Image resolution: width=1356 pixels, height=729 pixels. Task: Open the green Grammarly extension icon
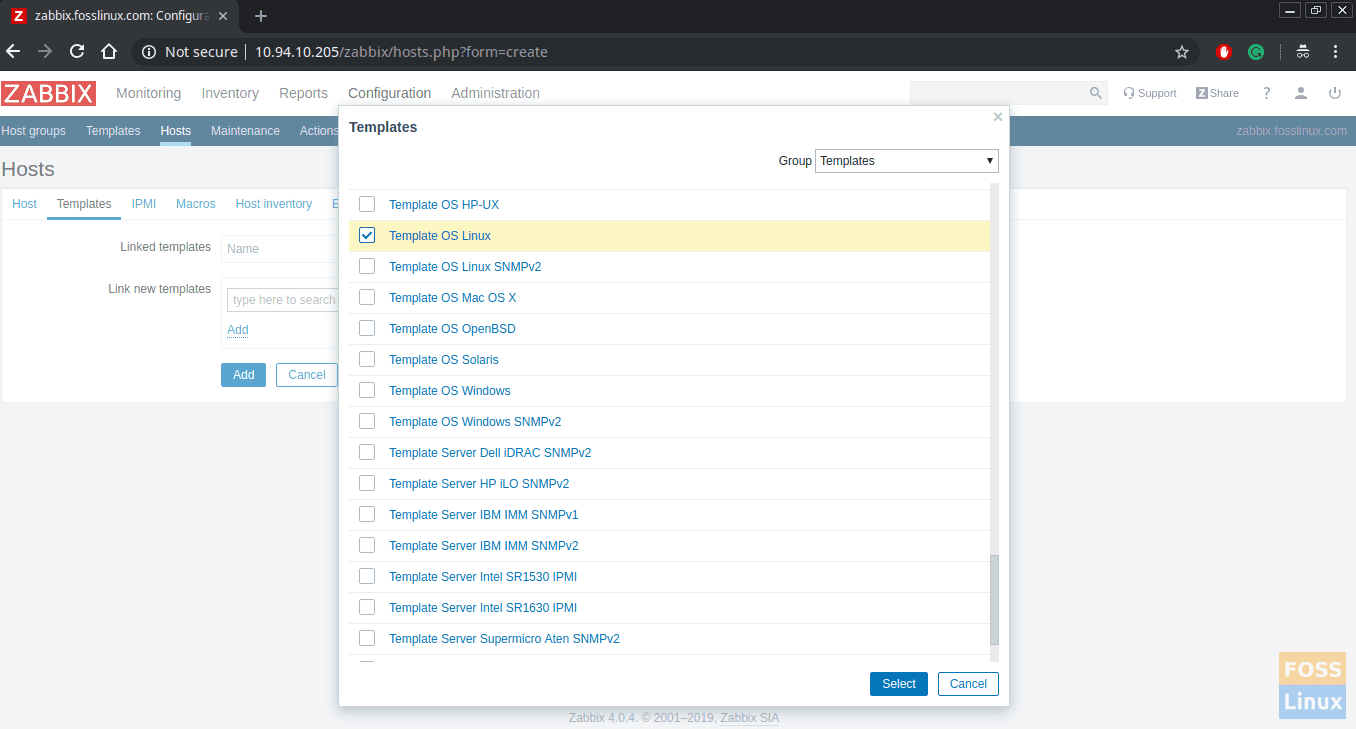point(1256,52)
